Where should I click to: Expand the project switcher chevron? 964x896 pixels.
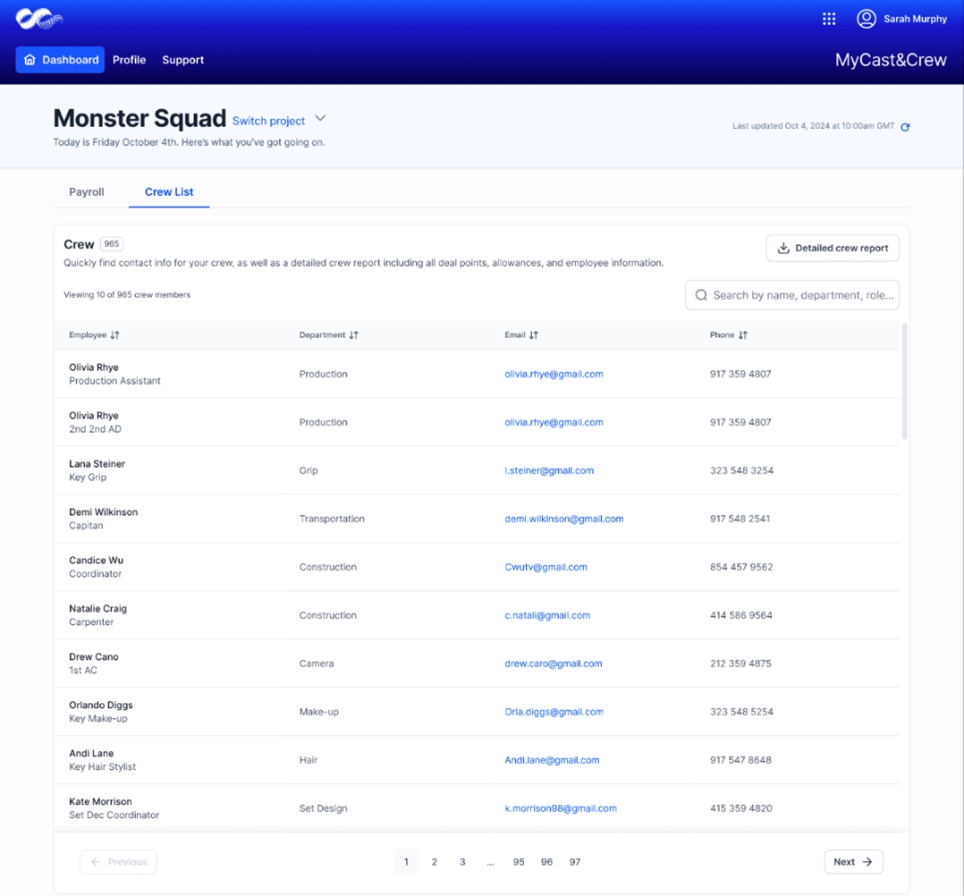pos(320,118)
